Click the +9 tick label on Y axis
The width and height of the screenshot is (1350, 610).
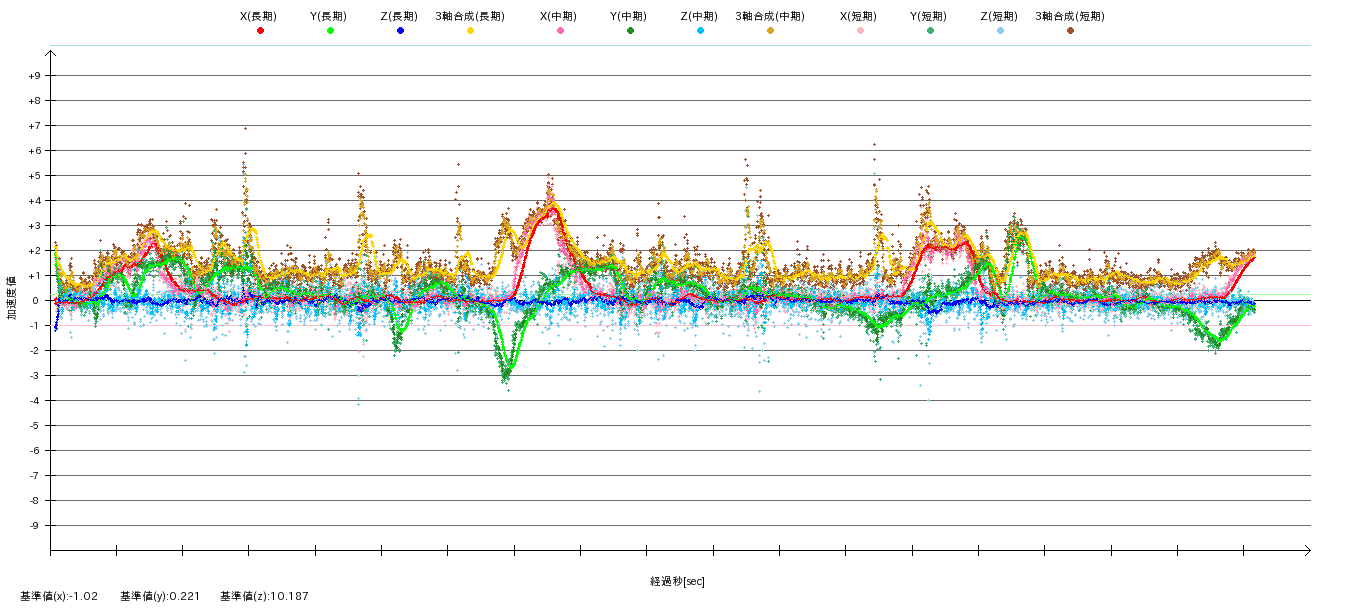[x=34, y=76]
